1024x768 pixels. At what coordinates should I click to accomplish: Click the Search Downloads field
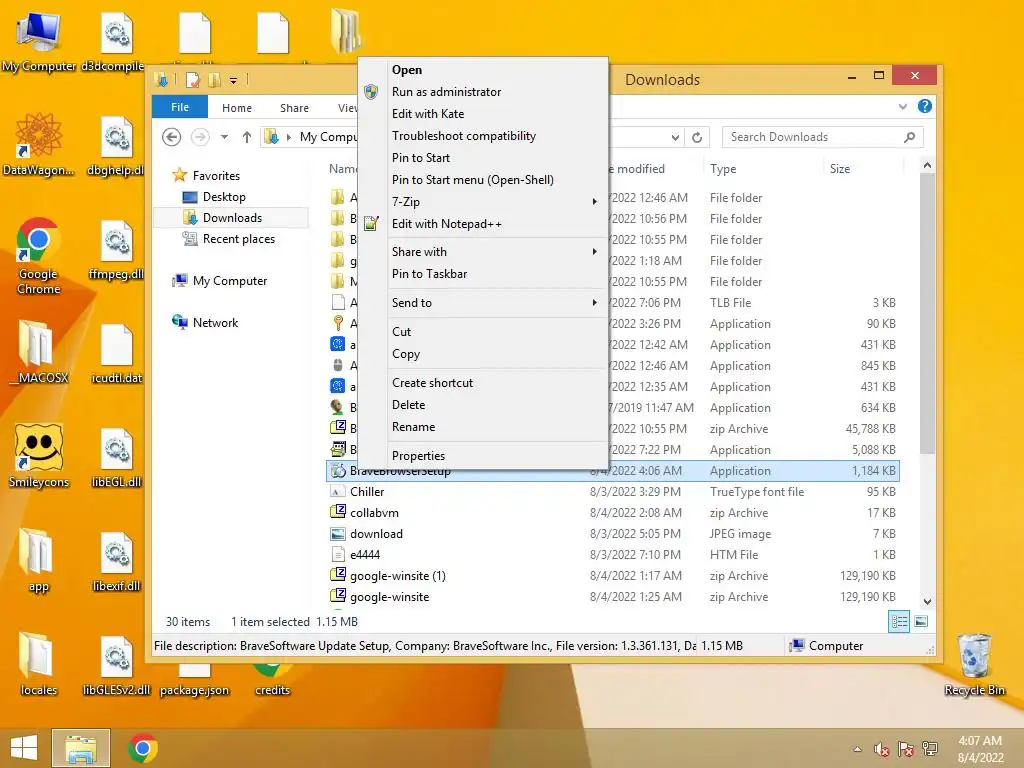(822, 137)
